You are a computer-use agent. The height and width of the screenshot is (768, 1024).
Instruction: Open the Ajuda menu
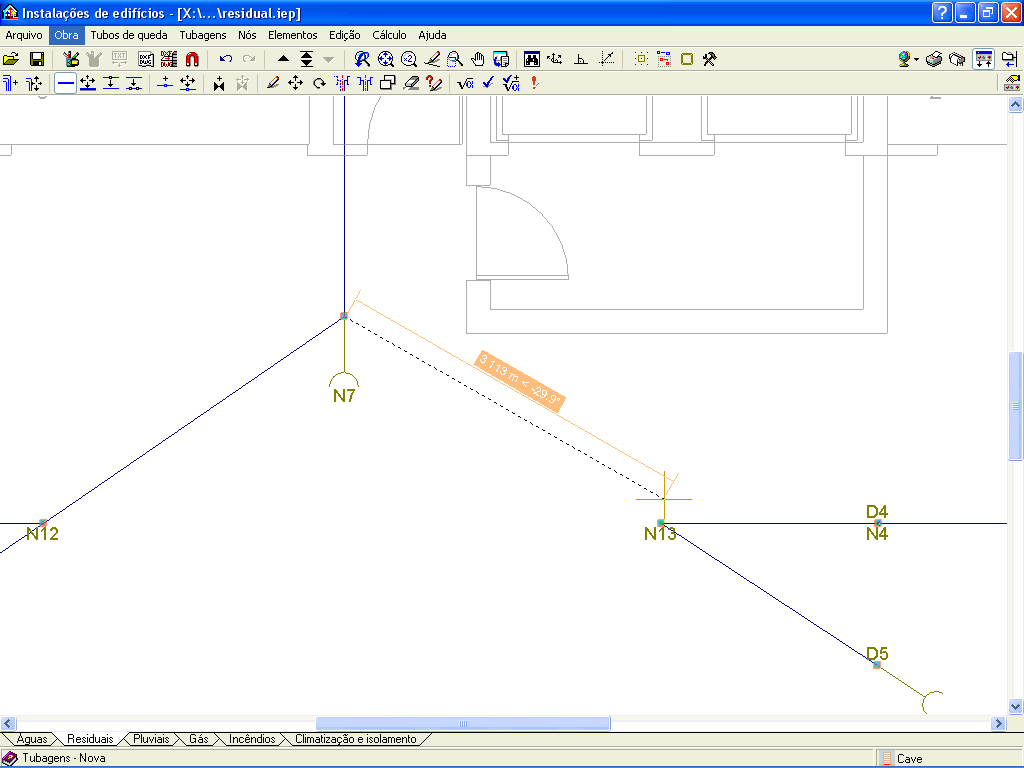pyautogui.click(x=432, y=35)
